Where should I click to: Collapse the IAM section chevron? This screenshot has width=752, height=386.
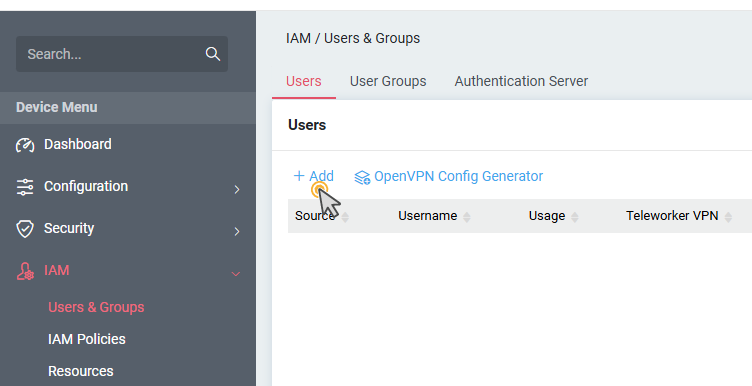pos(236,274)
